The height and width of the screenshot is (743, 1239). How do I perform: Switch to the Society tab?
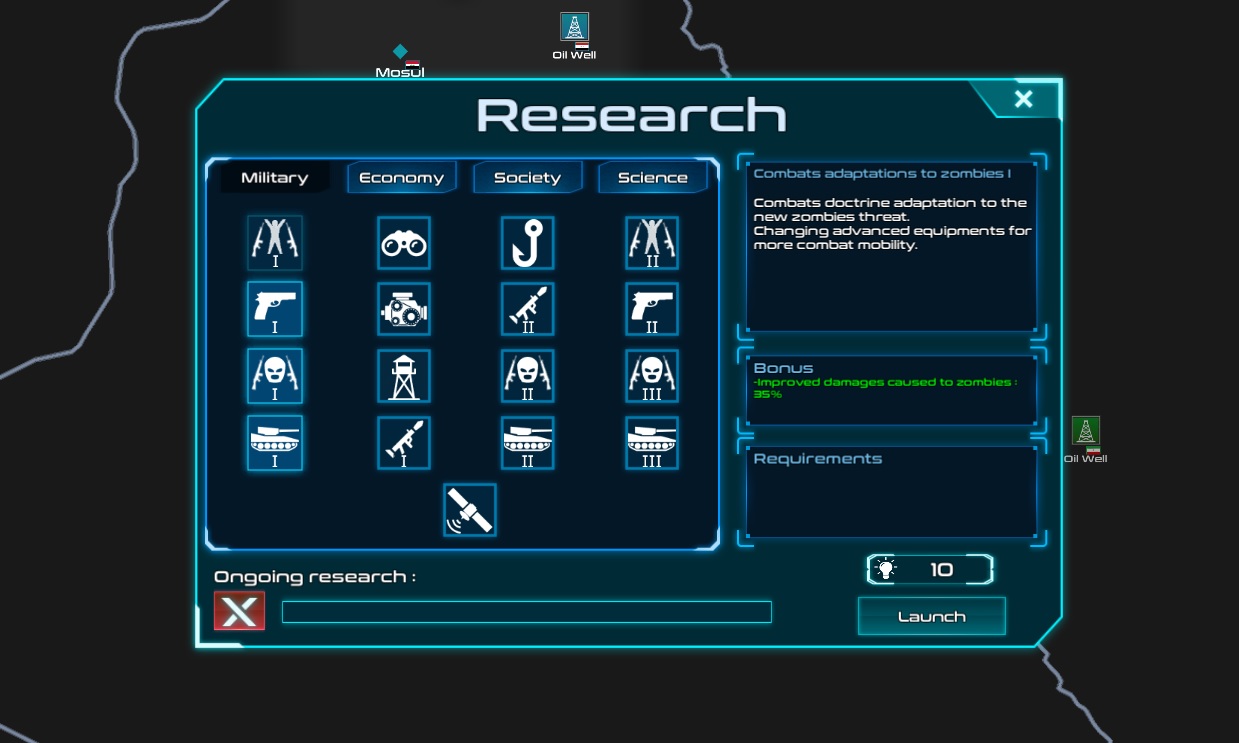coord(528,178)
